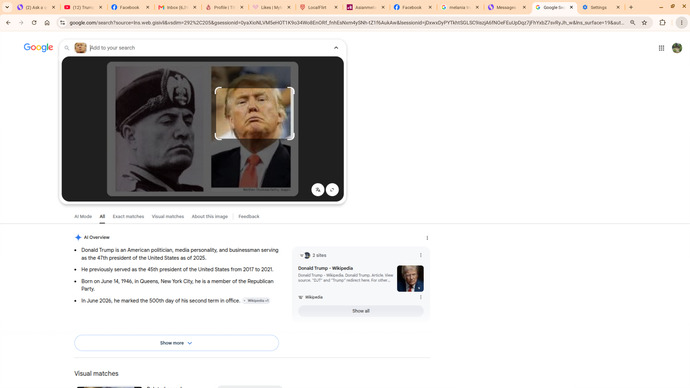Open three-dot menu beside Wikipedia source
The width and height of the screenshot is (690, 388).
[x=420, y=297]
